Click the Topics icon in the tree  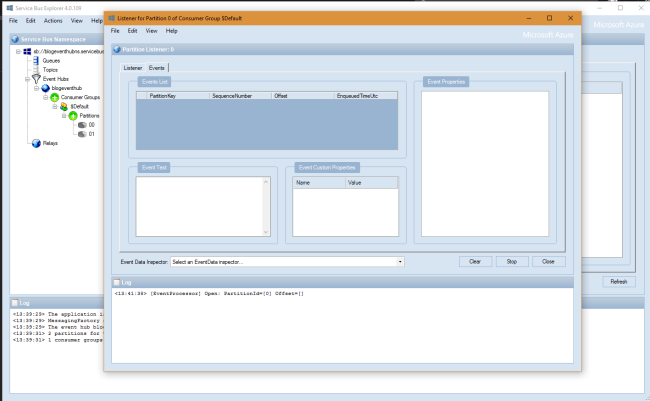[36, 70]
